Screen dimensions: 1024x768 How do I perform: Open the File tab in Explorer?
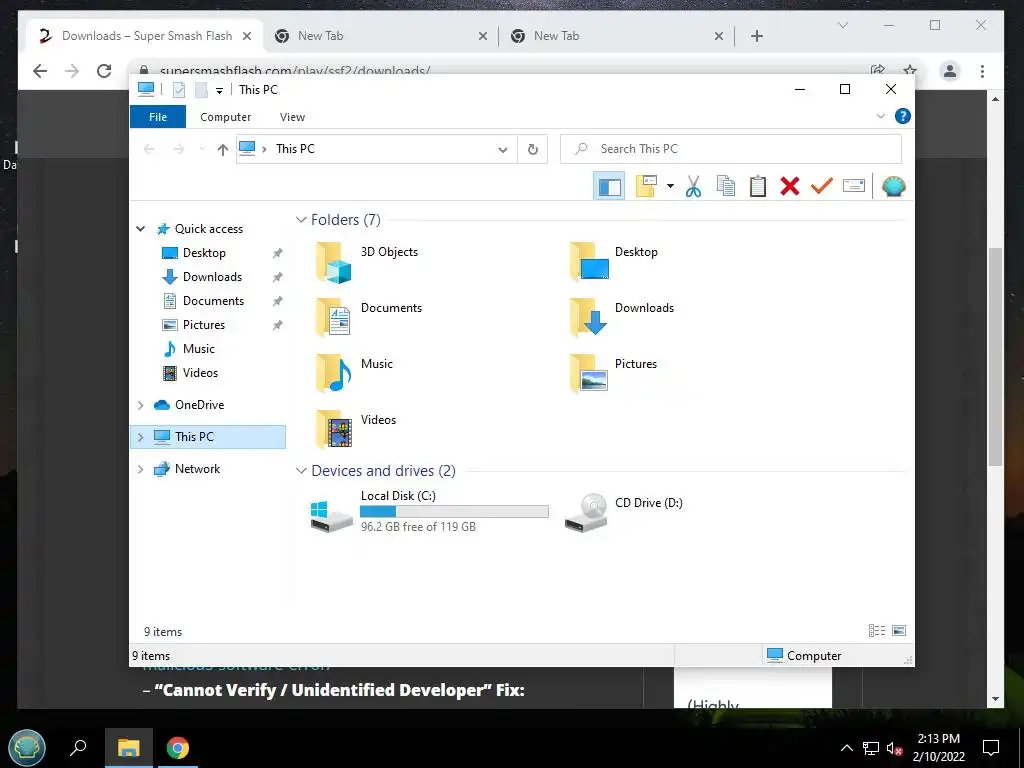(x=158, y=117)
